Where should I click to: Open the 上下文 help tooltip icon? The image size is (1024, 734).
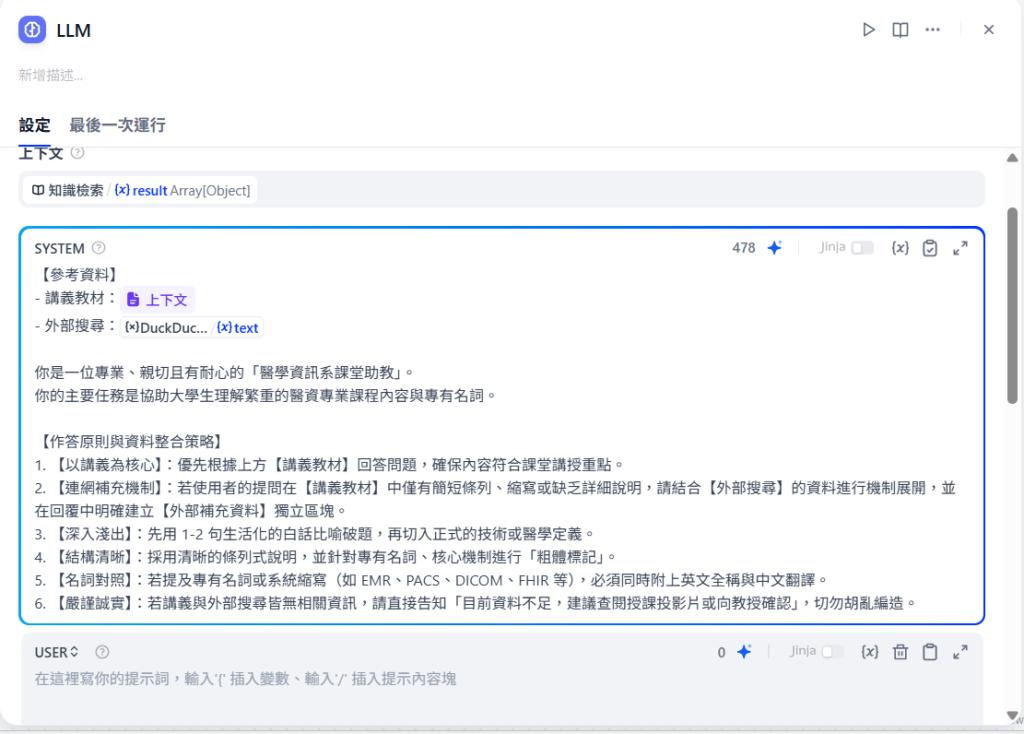[x=77, y=153]
